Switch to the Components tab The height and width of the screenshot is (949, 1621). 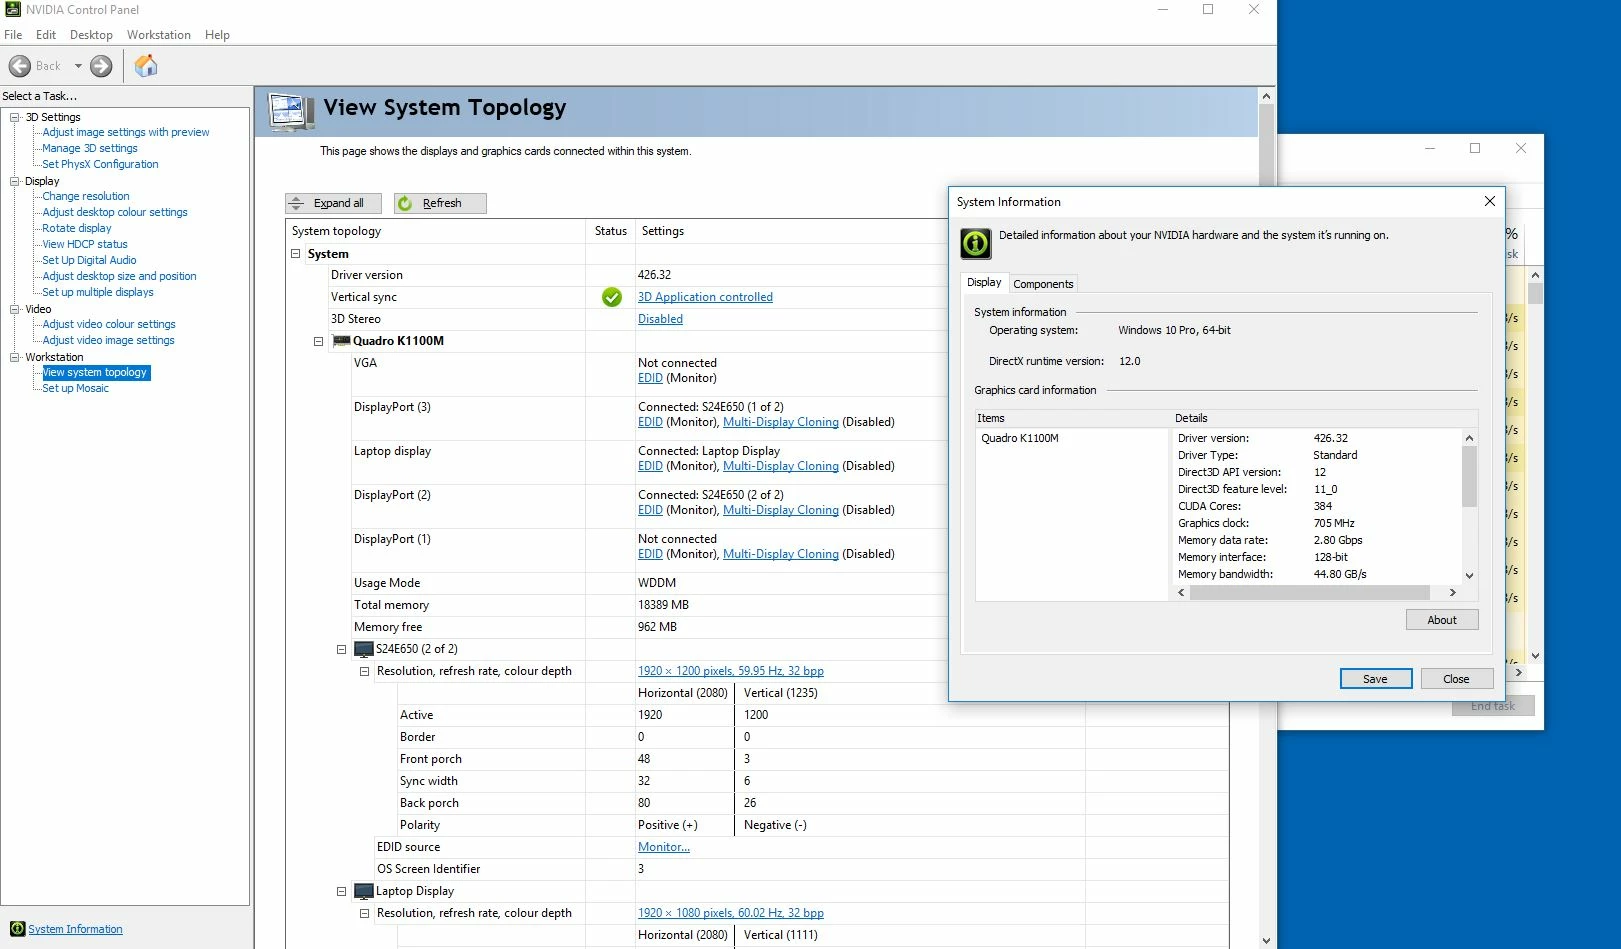[x=1043, y=284]
